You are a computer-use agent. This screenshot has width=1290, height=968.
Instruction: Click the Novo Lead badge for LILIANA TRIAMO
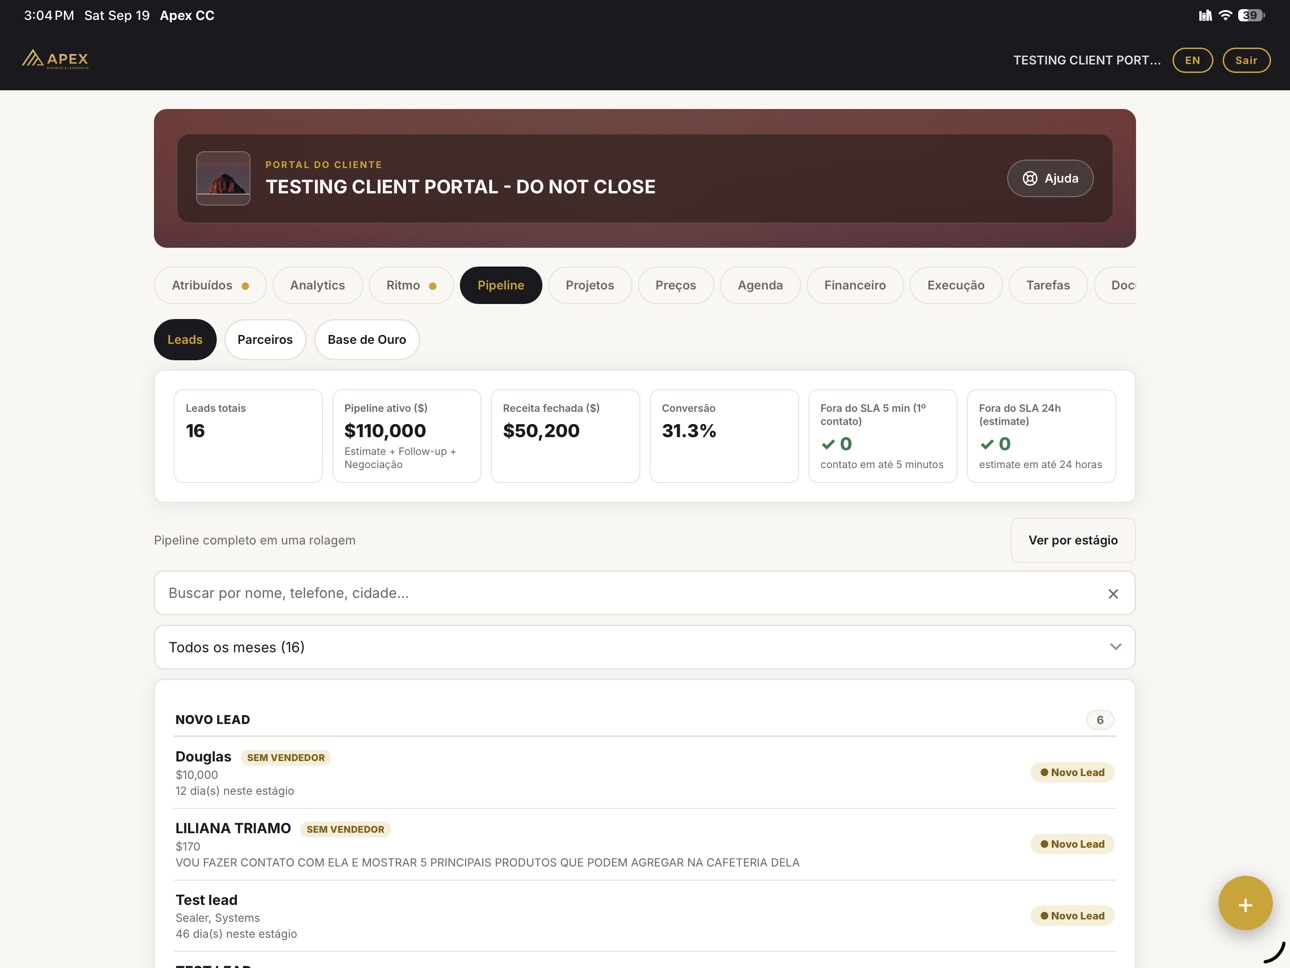1072,844
